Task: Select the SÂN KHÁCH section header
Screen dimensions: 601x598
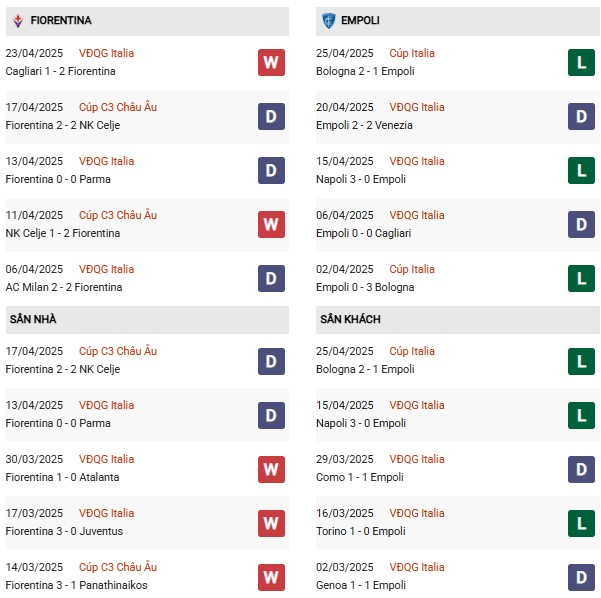Action: (x=350, y=319)
